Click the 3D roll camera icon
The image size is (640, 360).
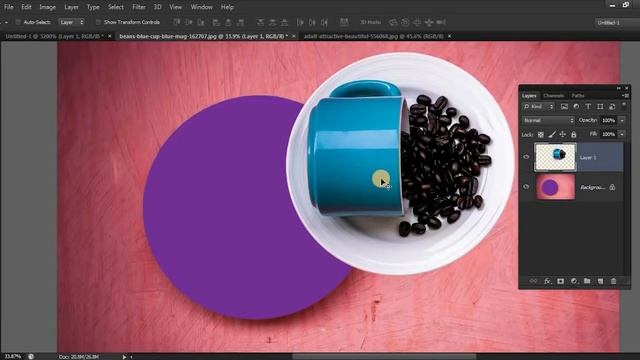point(405,22)
